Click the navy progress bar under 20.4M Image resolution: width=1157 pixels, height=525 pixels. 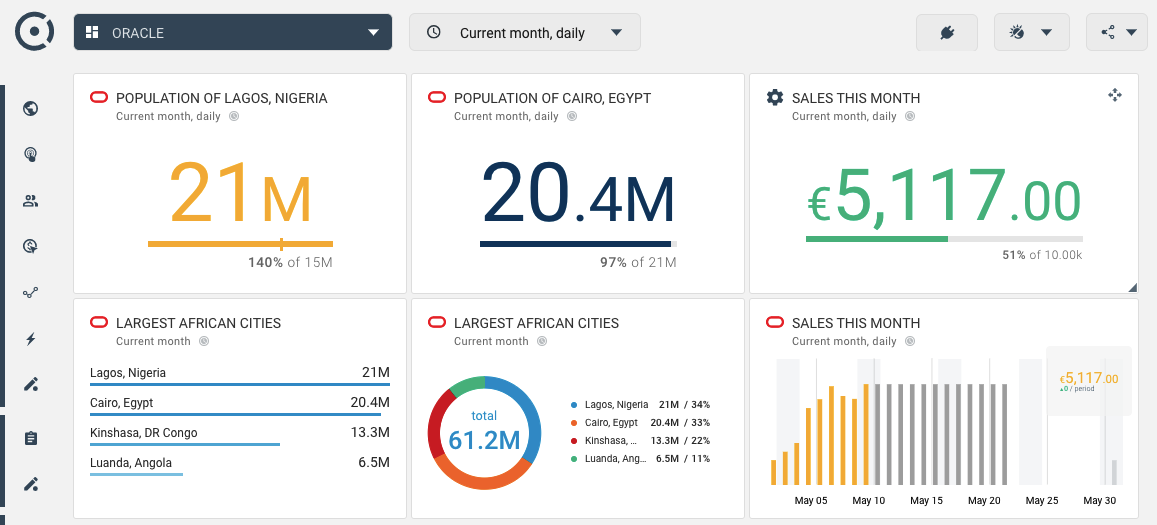tap(576, 244)
